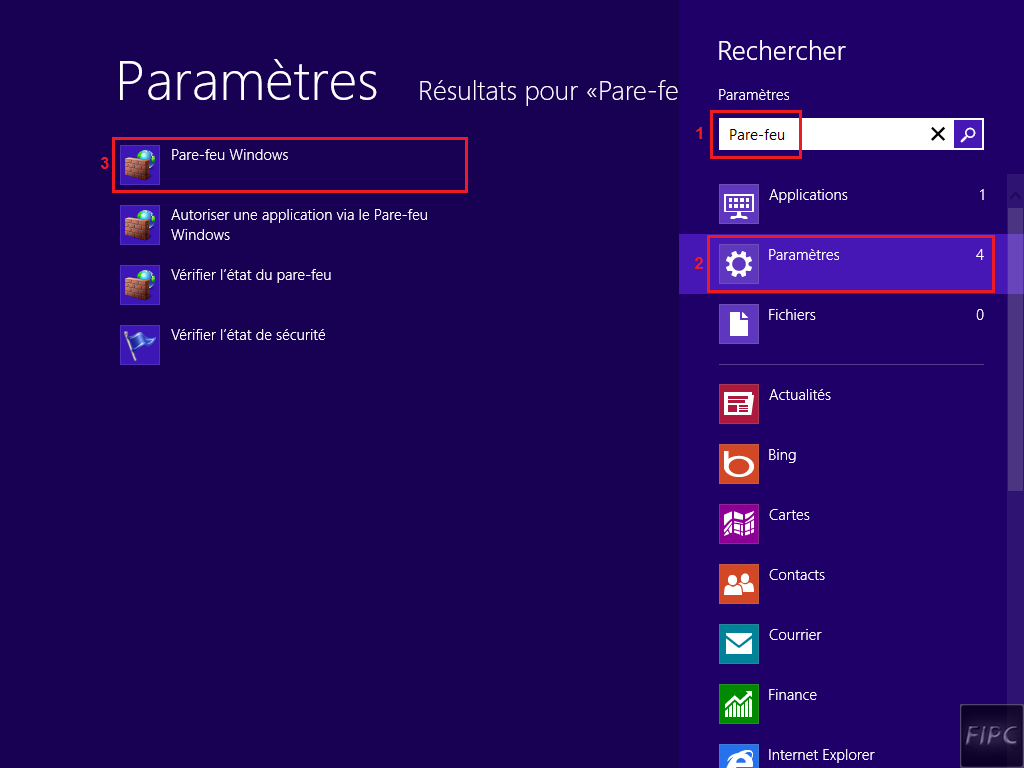Search within Cartes label
The height and width of the screenshot is (768, 1024).
789,515
